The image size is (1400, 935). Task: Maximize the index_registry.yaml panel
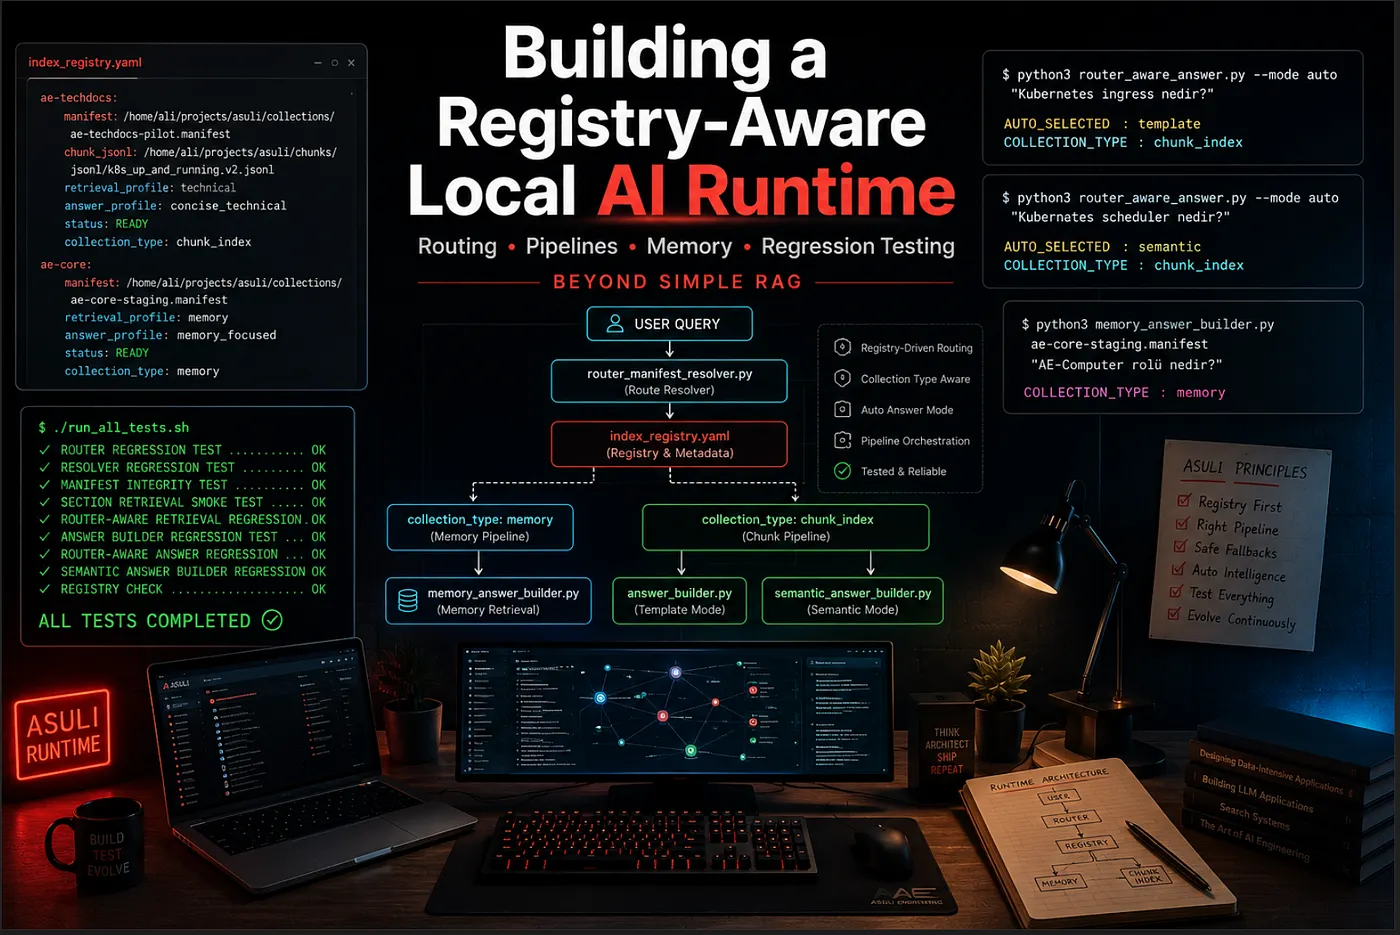tap(335, 62)
